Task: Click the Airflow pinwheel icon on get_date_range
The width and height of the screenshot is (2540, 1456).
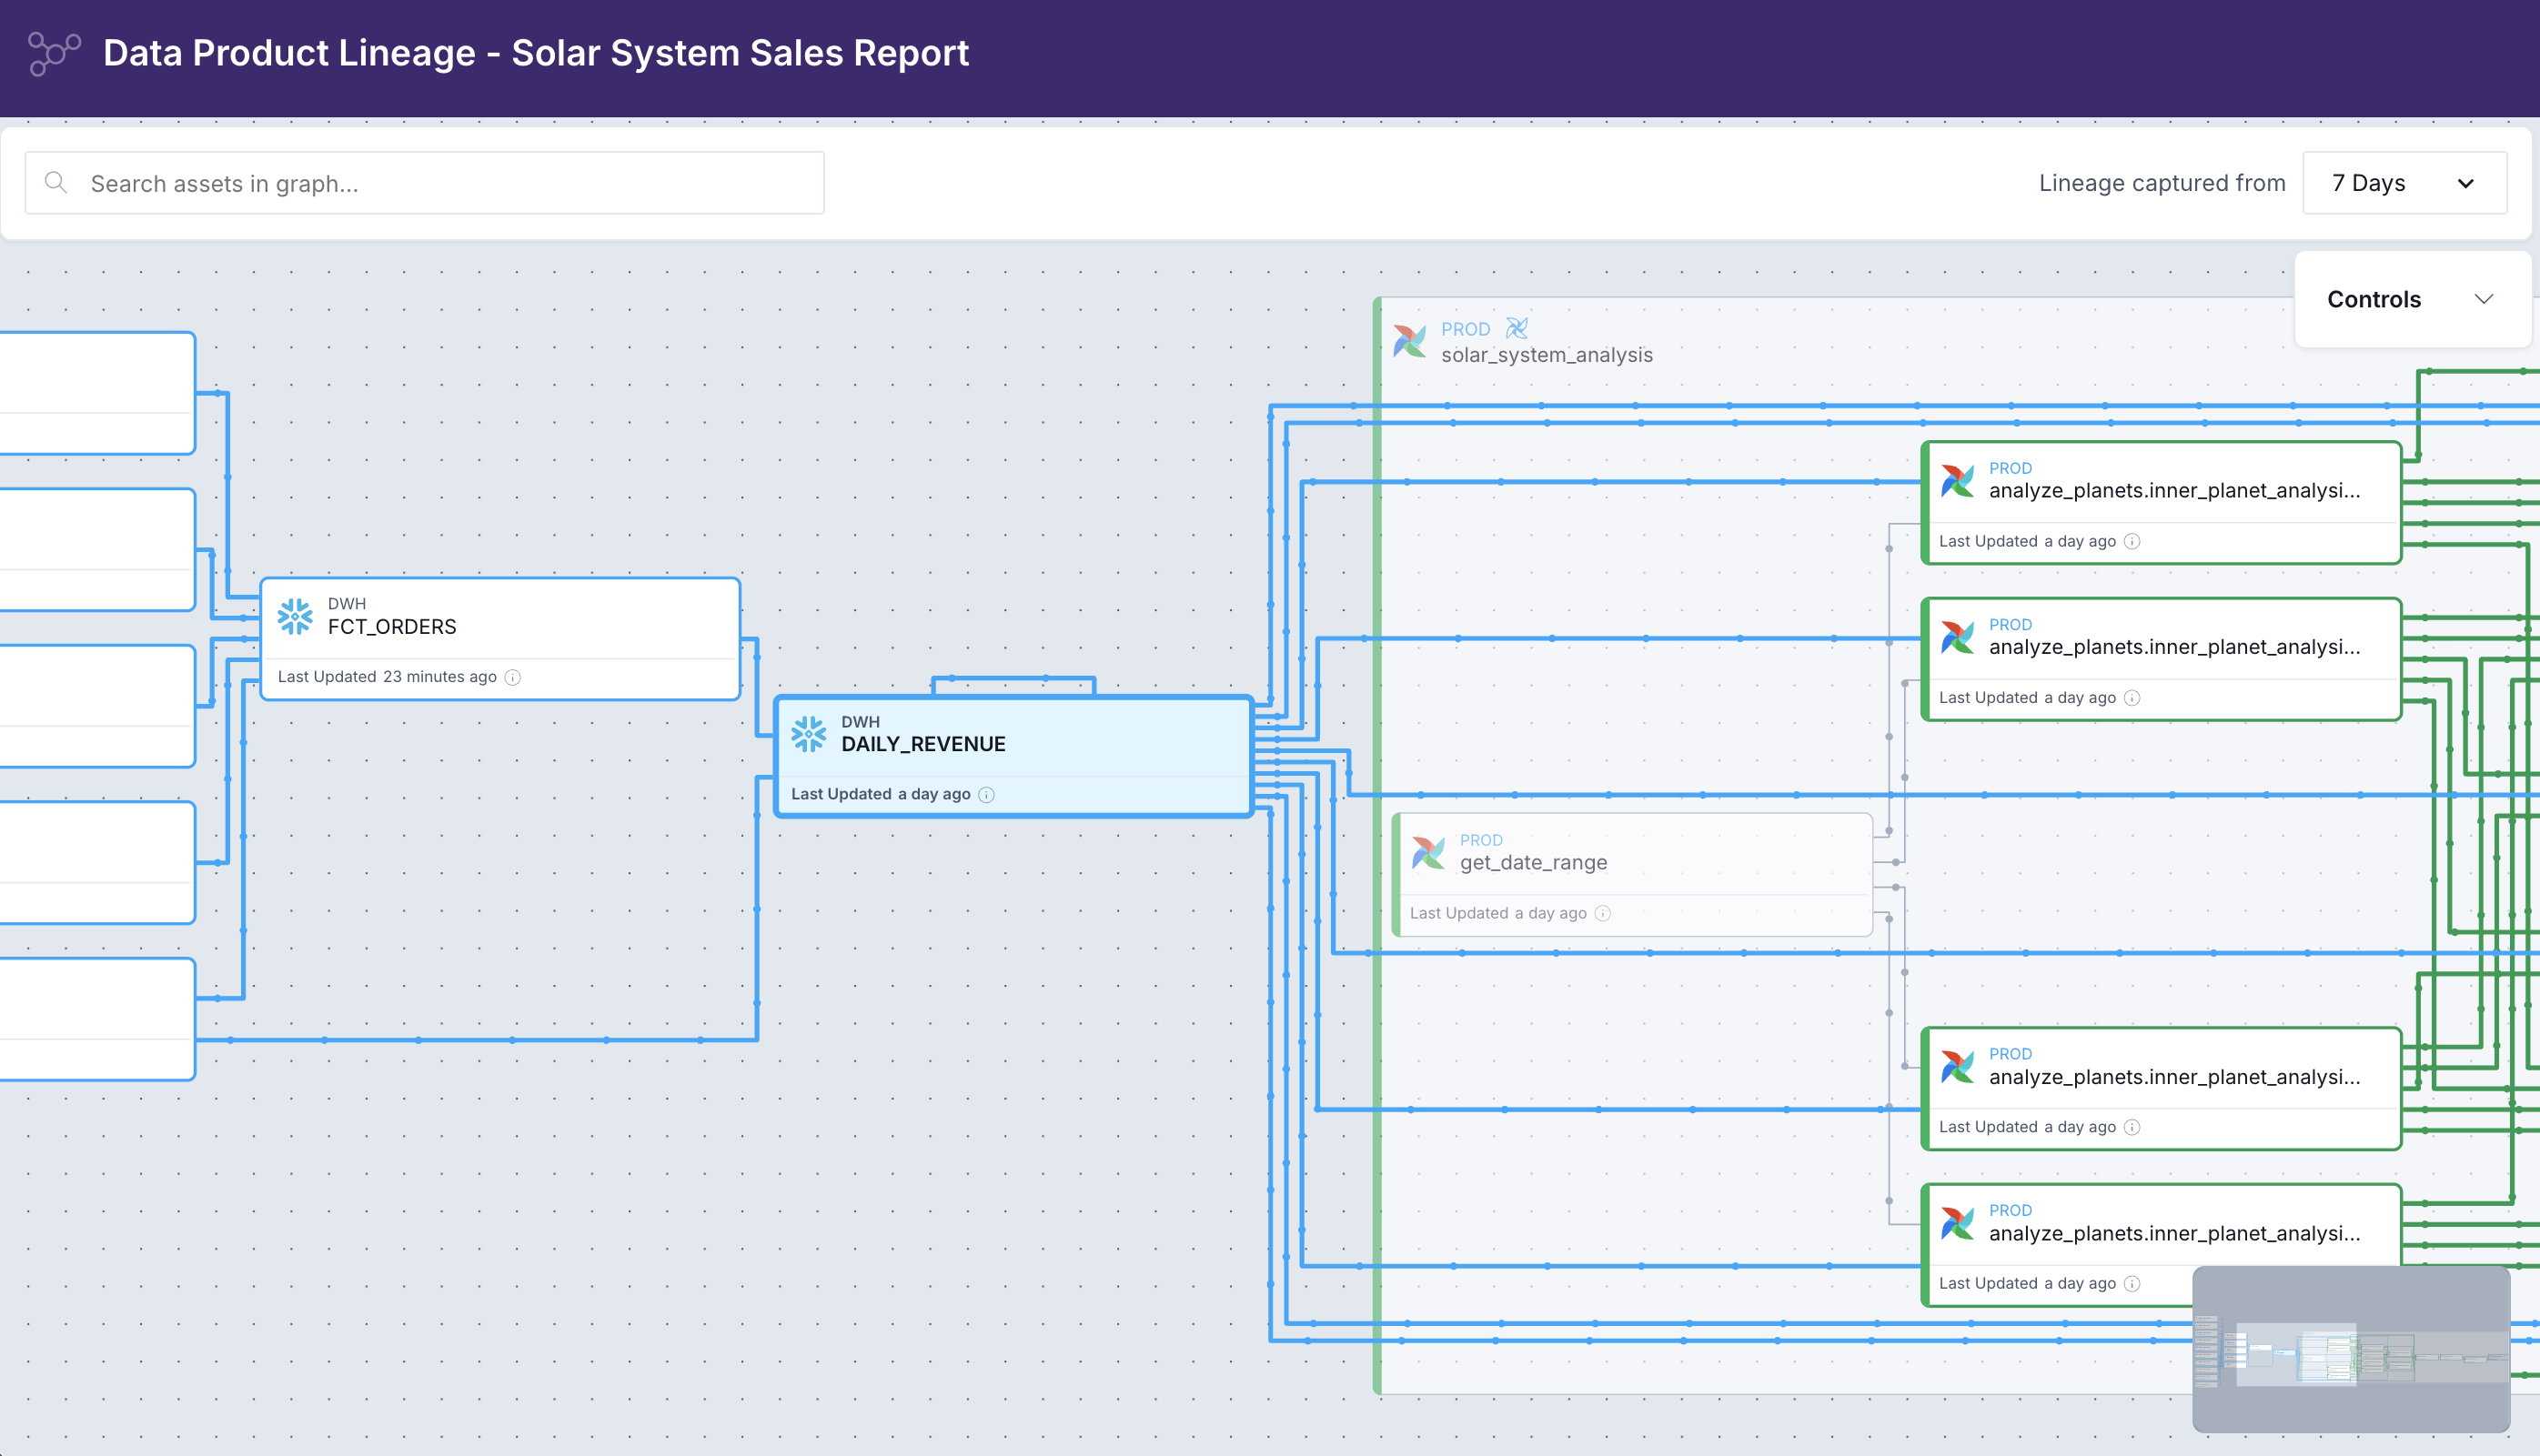Action: [1428, 852]
